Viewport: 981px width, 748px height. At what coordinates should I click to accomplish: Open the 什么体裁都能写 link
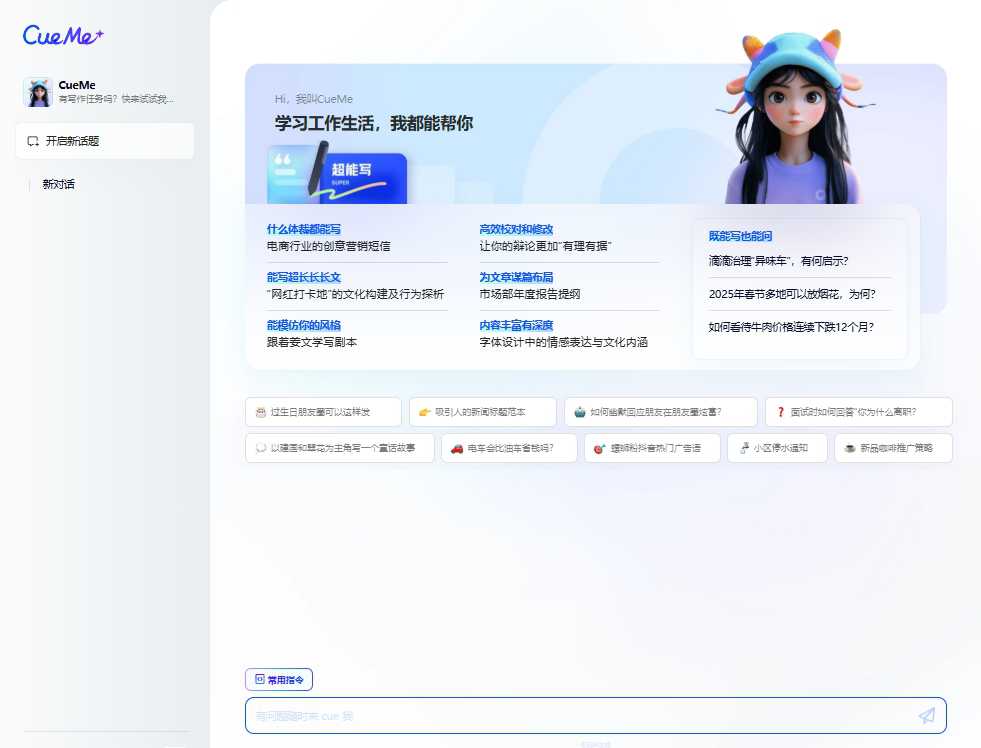point(305,228)
